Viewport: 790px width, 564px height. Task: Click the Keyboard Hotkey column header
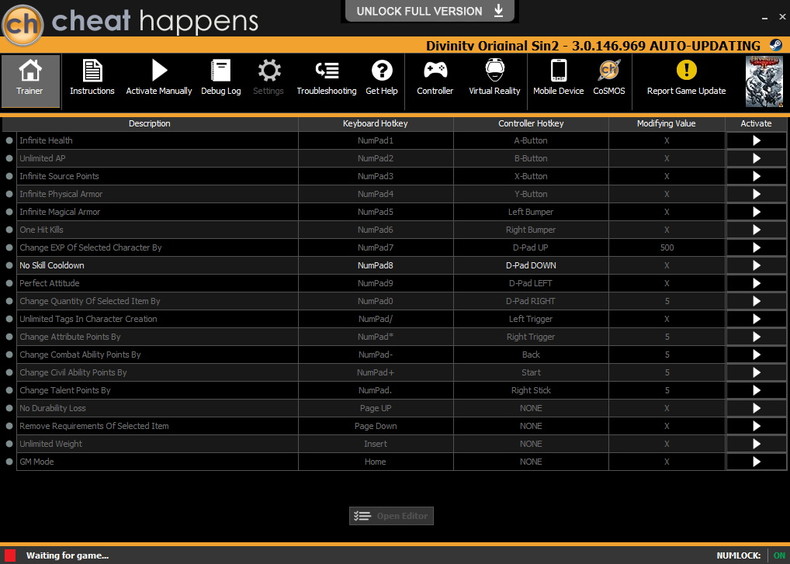375,123
